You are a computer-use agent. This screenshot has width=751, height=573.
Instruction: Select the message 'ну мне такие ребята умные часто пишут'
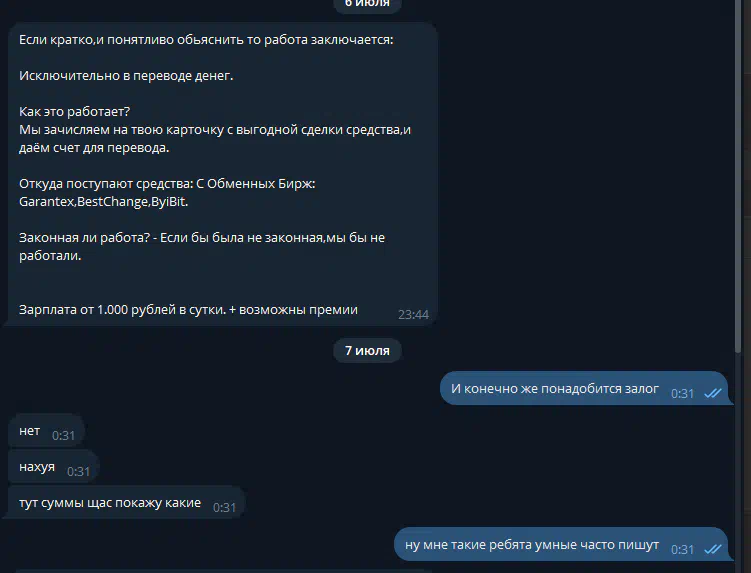click(x=561, y=545)
